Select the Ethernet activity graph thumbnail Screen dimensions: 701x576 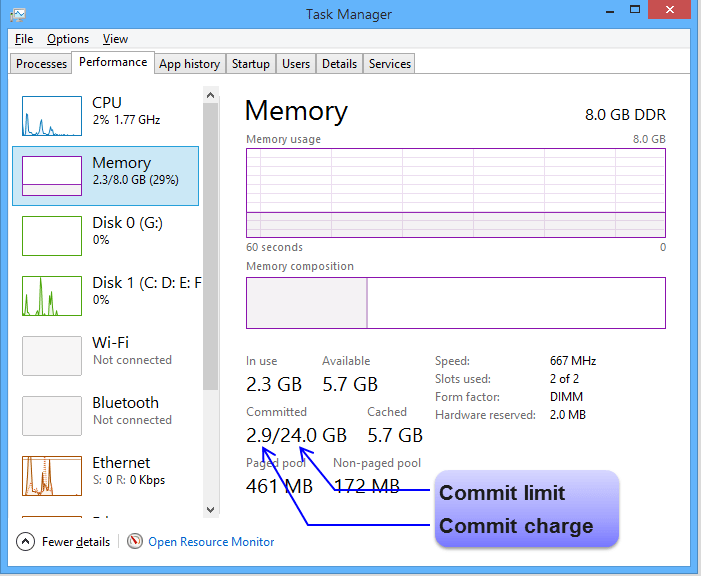pyautogui.click(x=52, y=476)
